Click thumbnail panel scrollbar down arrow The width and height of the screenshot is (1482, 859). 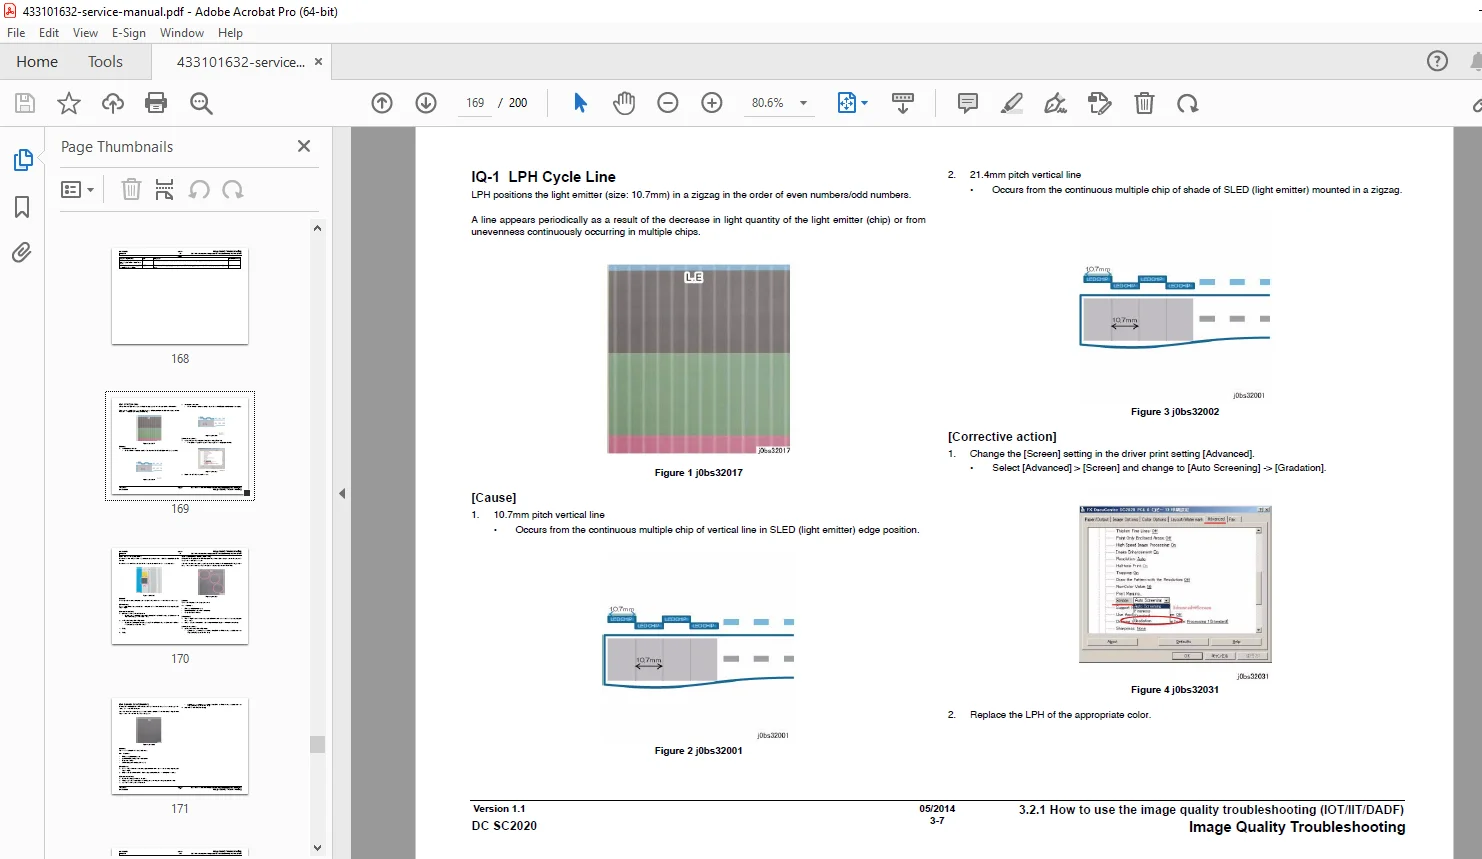click(x=317, y=848)
